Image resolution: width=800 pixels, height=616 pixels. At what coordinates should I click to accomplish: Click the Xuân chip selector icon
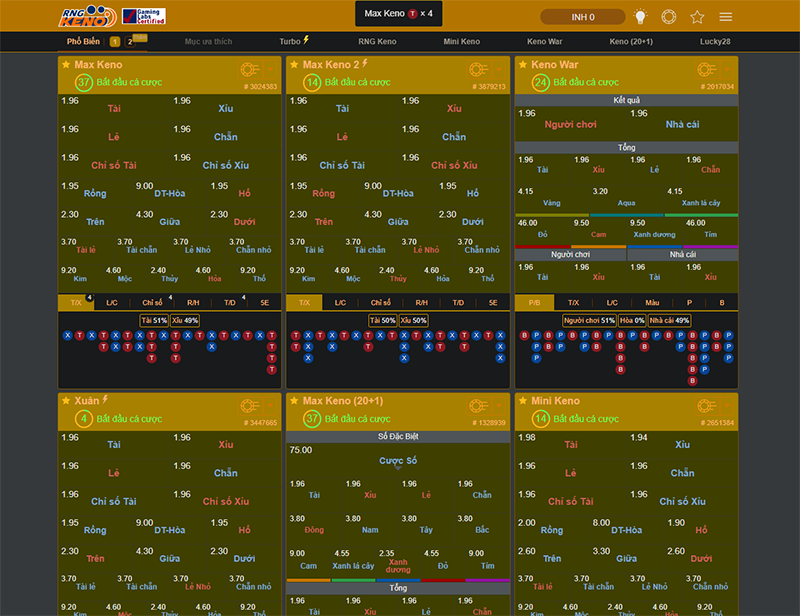click(x=249, y=406)
